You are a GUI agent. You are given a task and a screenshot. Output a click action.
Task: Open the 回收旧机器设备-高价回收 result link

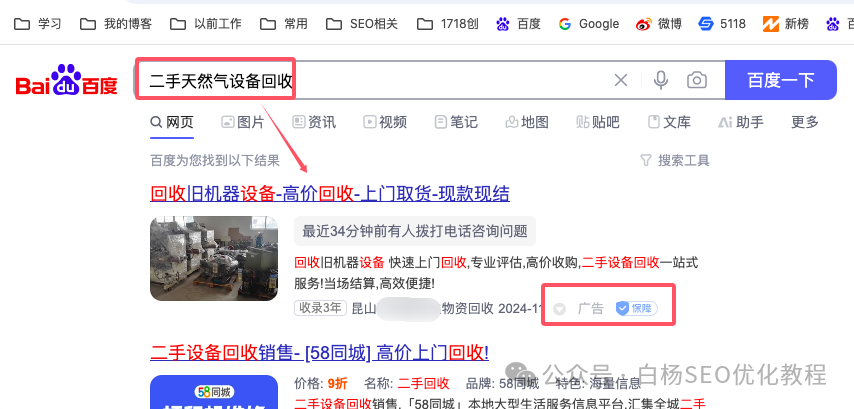(x=330, y=193)
